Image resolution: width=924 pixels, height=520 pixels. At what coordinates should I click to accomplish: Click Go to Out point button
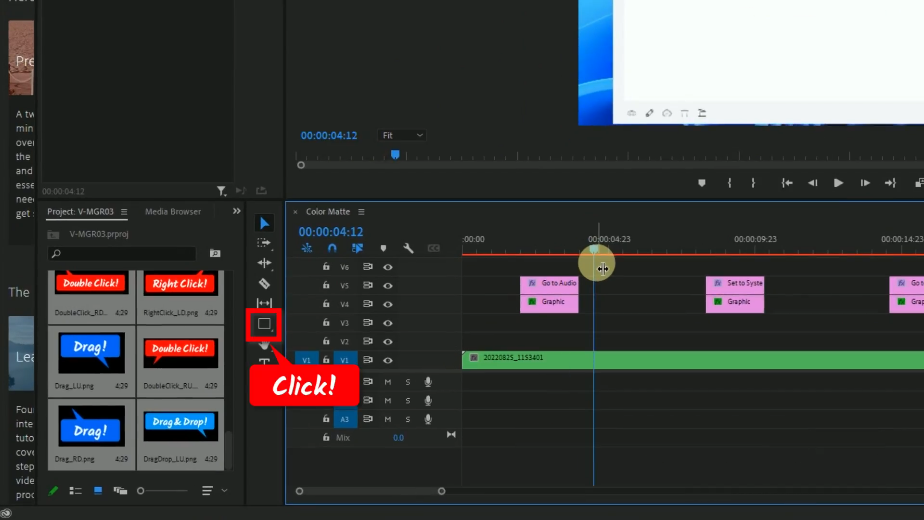click(890, 183)
